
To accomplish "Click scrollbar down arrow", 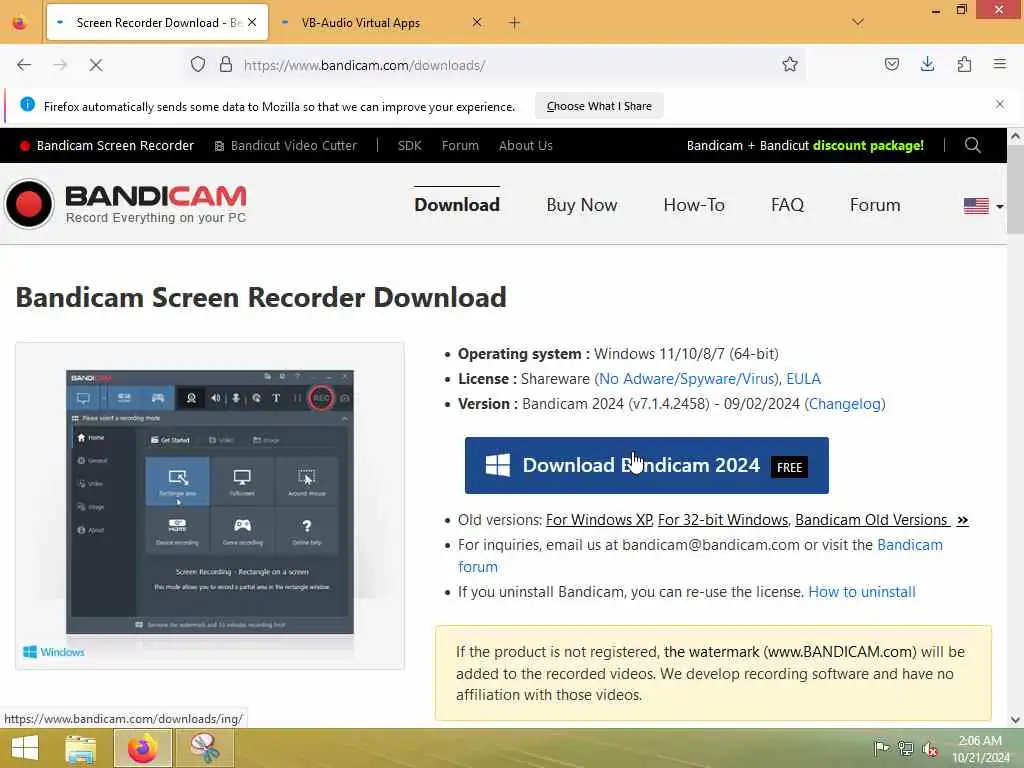I will [x=1015, y=720].
